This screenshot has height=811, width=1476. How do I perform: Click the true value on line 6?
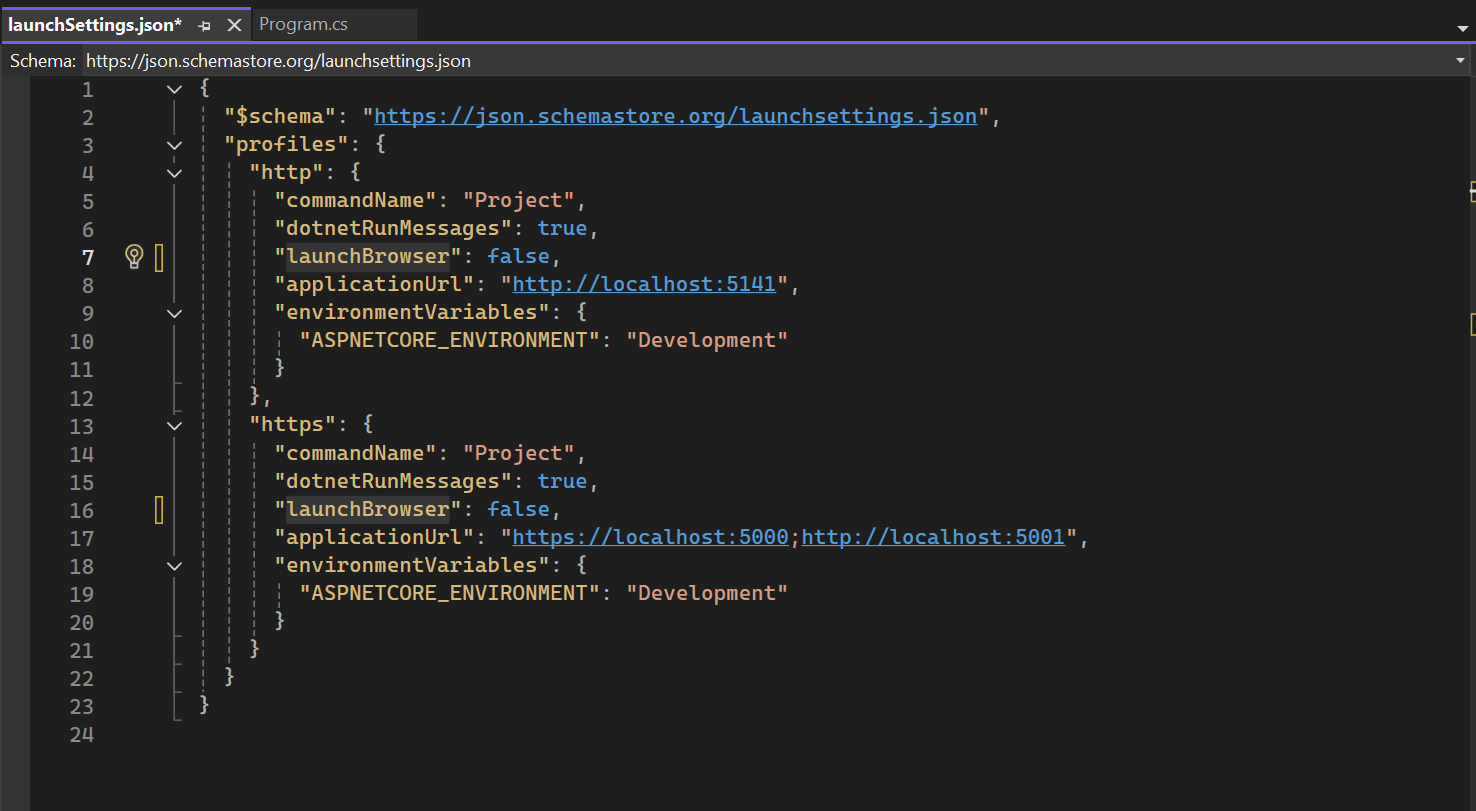(x=563, y=228)
